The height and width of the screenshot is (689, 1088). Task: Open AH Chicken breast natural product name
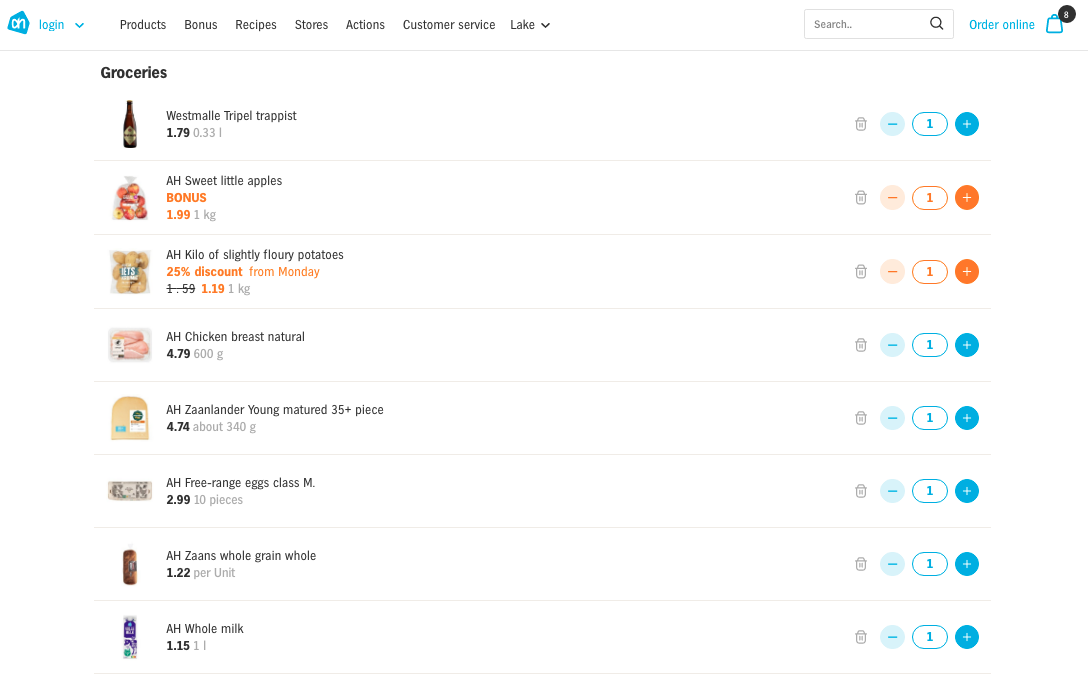(x=235, y=337)
